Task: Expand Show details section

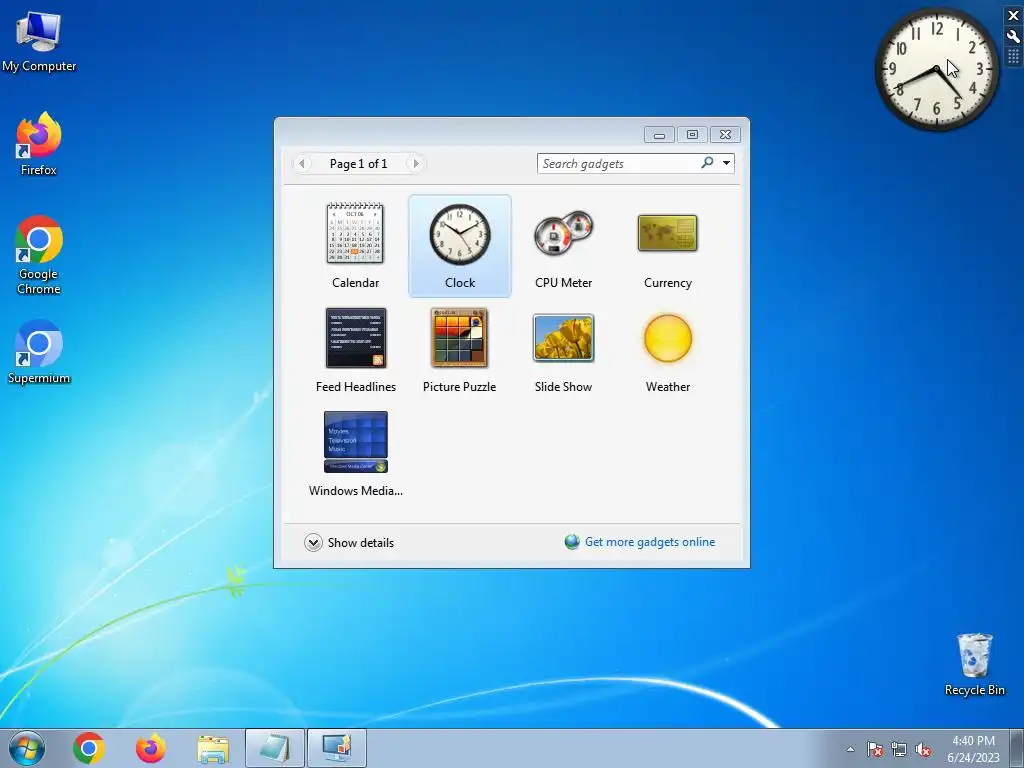Action: tap(349, 543)
